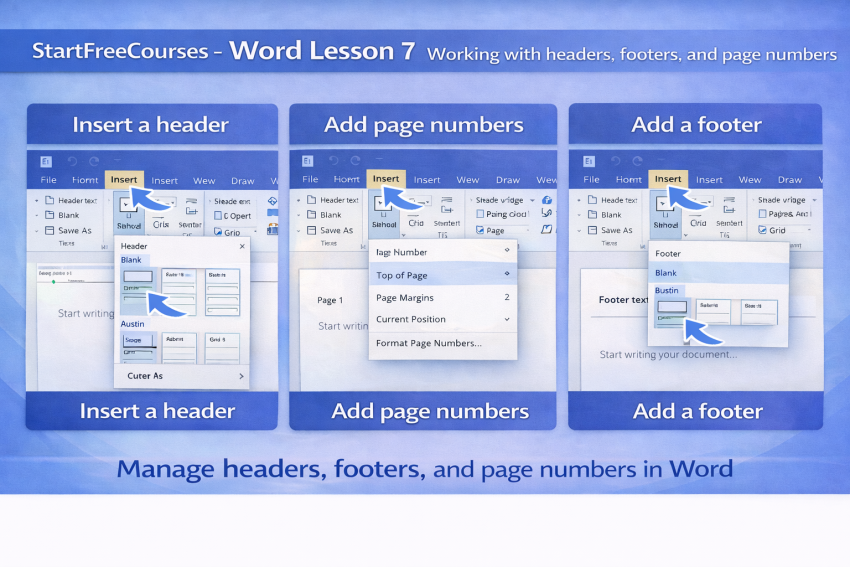Click the Page 1 text in the page numbers document
Viewport: 850px width, 567px height.
[330, 300]
